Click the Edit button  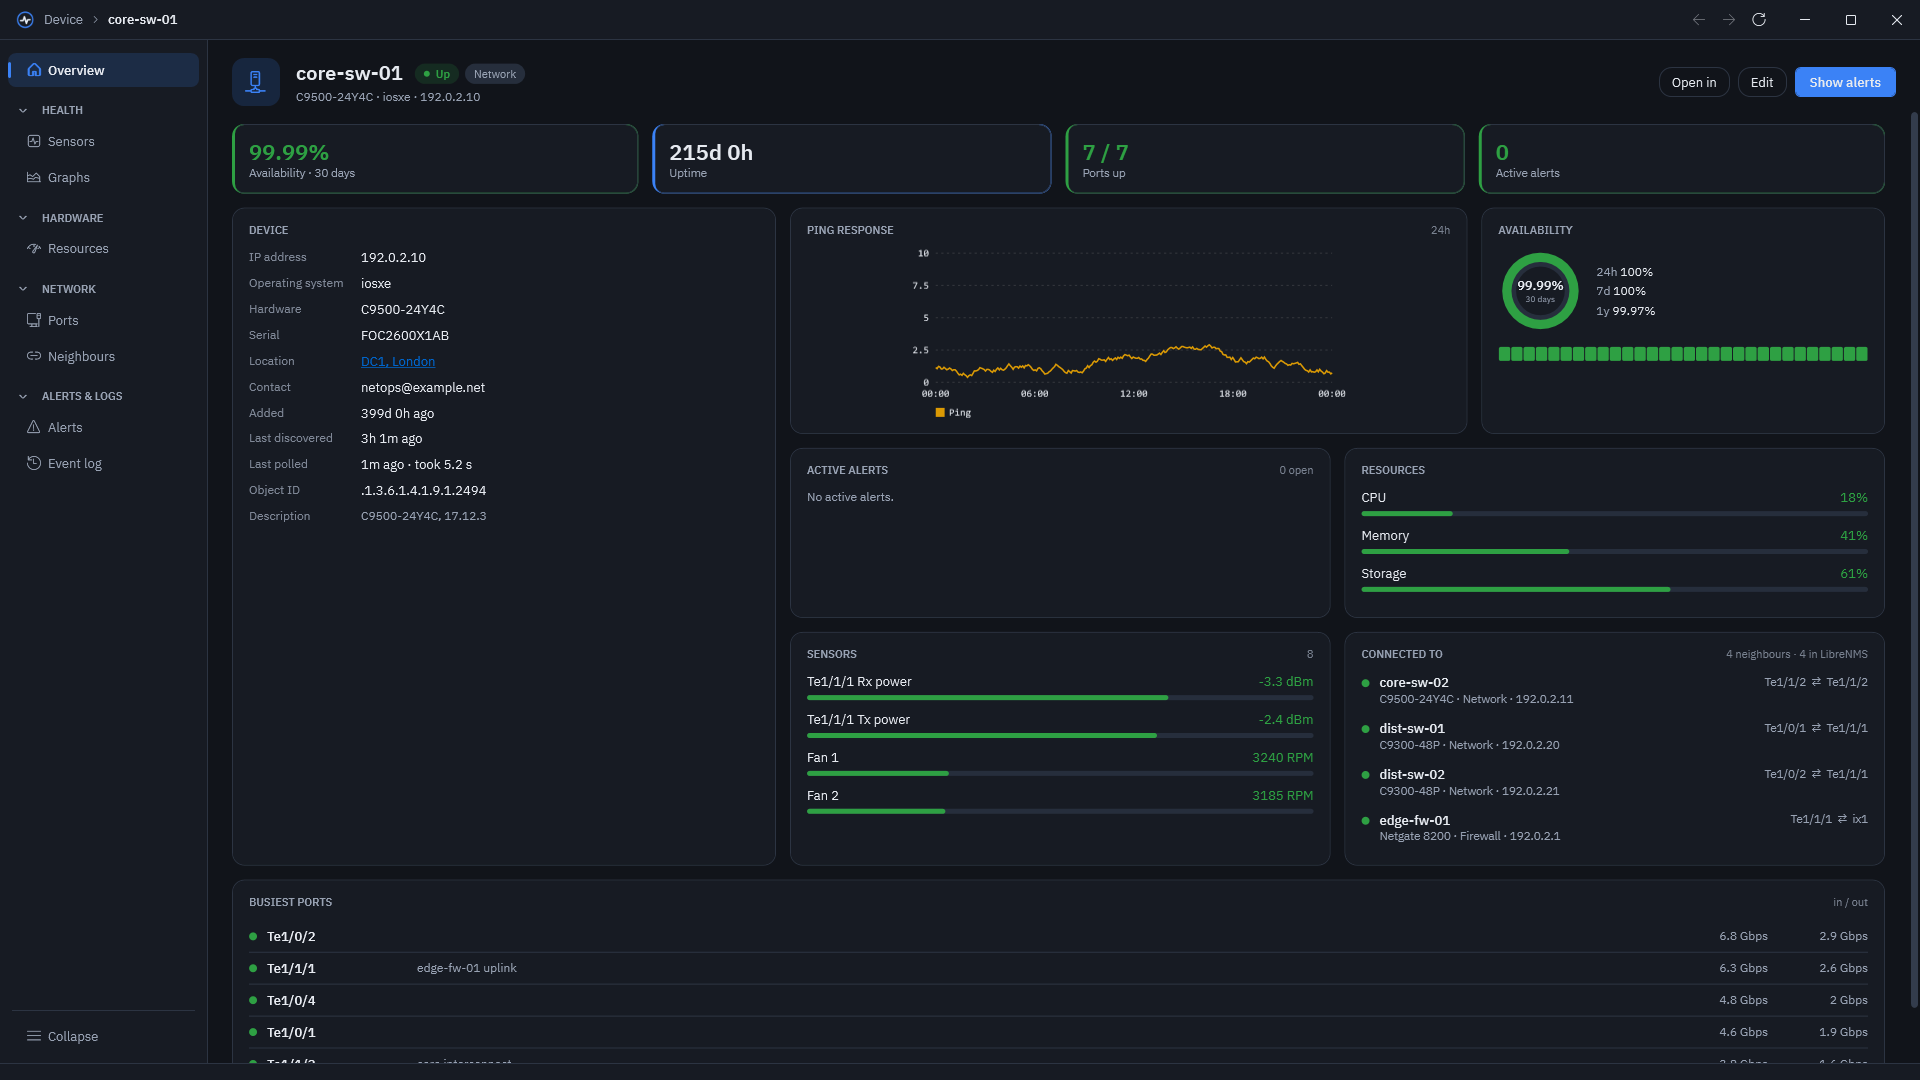point(1761,82)
